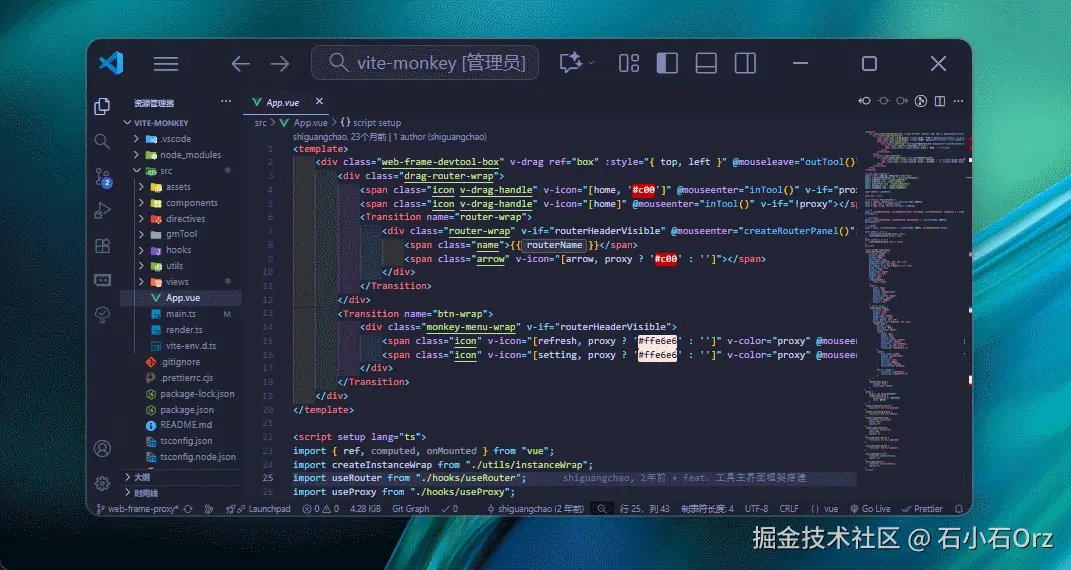Viewport: 1071px width, 570px height.
Task: Open the Extensions view
Action: 102,246
